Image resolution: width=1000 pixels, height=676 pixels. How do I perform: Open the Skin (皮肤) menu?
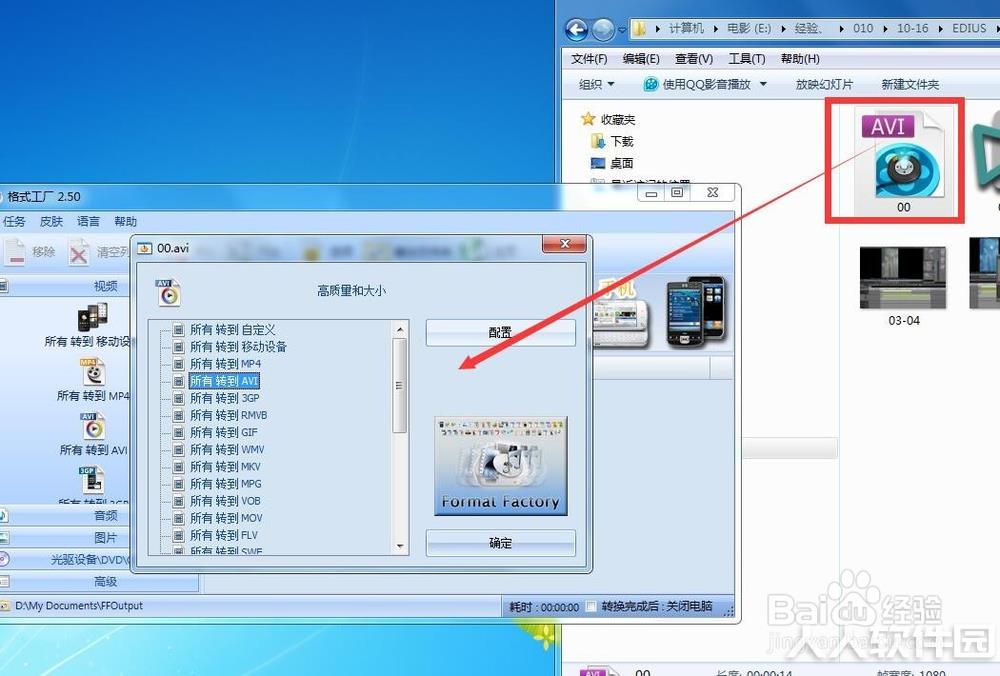pos(51,221)
